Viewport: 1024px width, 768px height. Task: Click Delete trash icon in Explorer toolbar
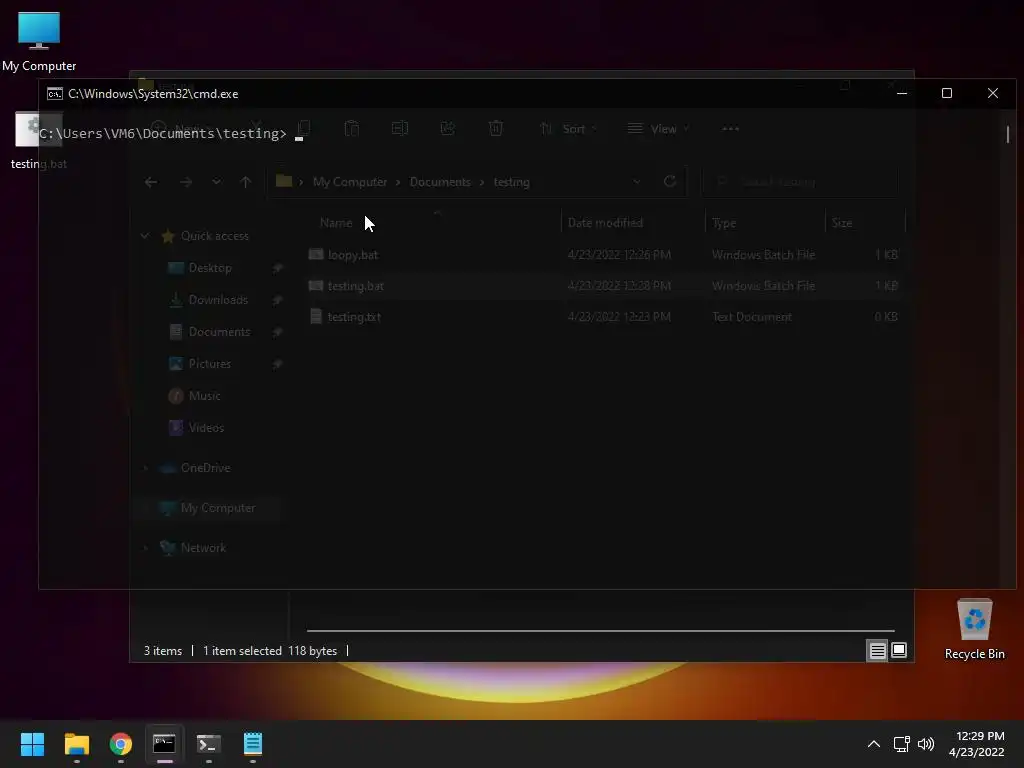496,129
